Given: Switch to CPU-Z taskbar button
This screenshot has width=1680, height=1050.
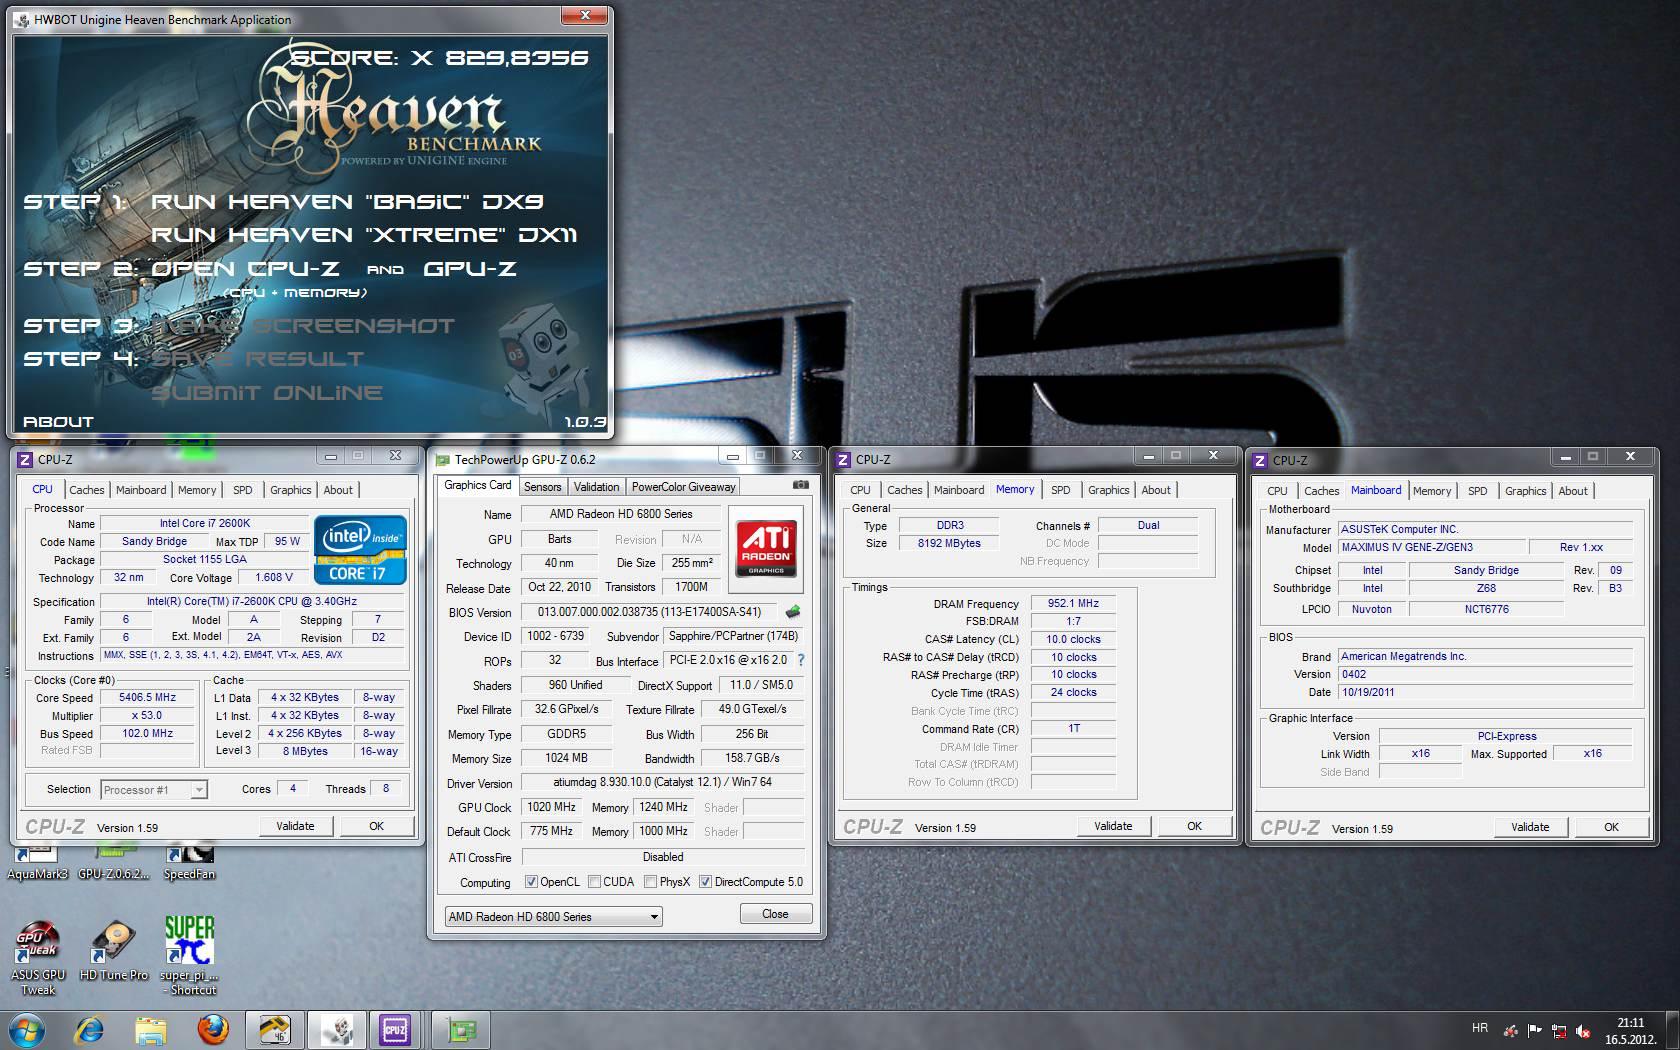Looking at the screenshot, I should point(396,1029).
